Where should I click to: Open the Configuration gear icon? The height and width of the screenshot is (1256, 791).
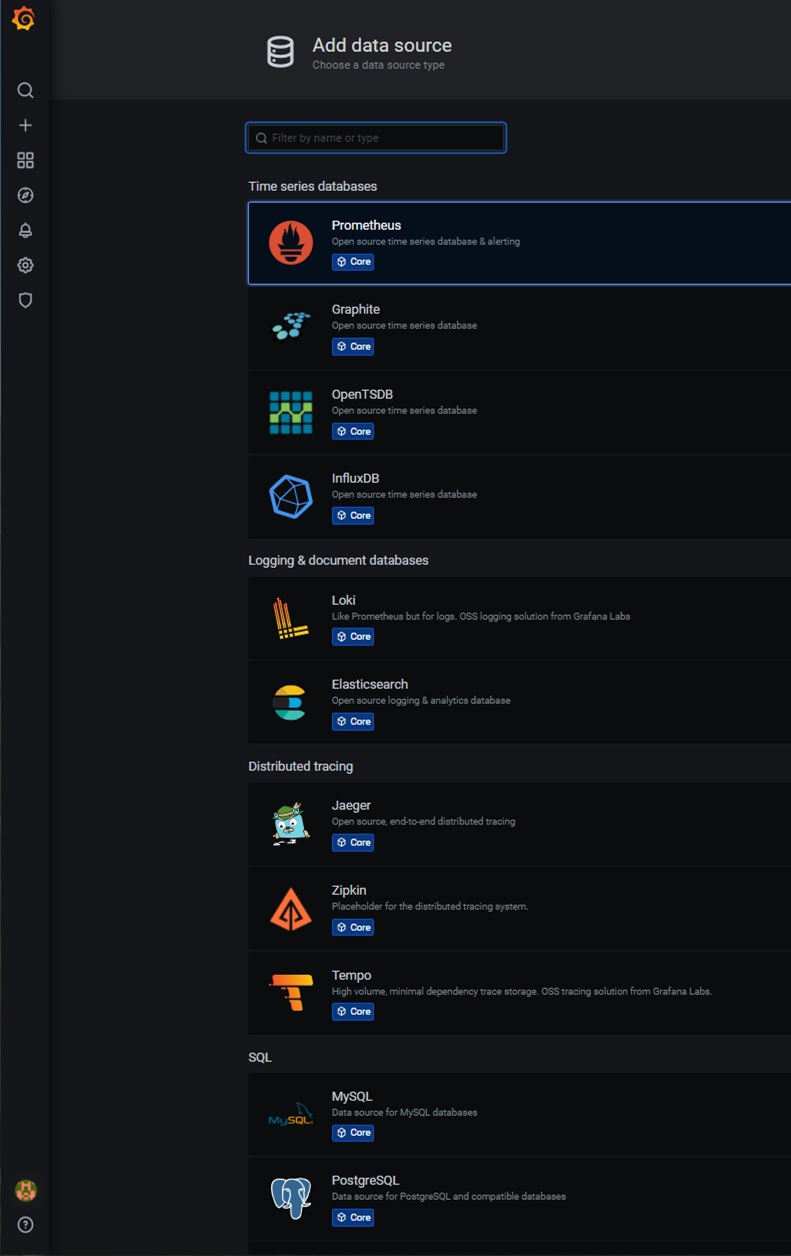coord(26,265)
